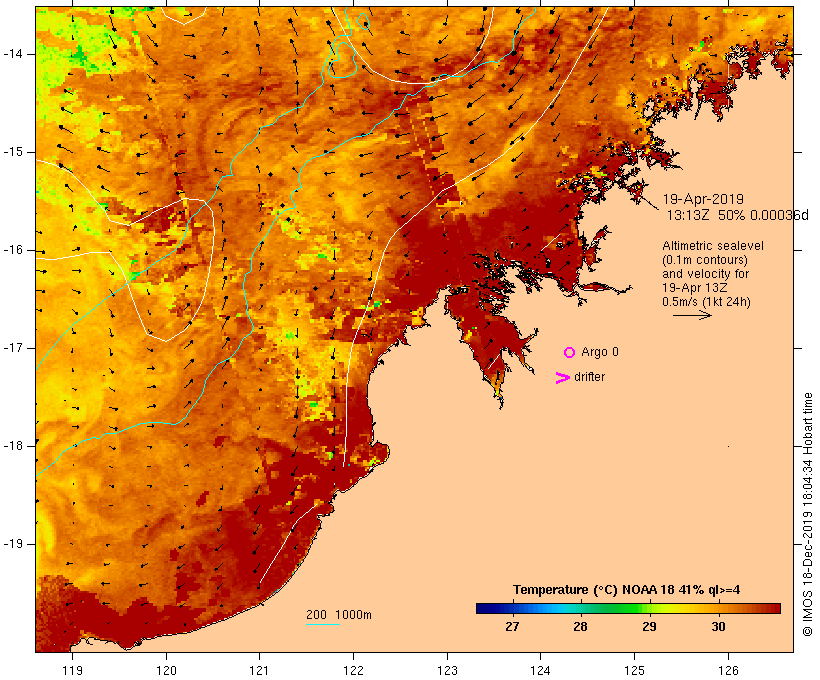The height and width of the screenshot is (680, 820).
Task: Click the latitude axis label -19
Action: pyautogui.click(x=13, y=544)
